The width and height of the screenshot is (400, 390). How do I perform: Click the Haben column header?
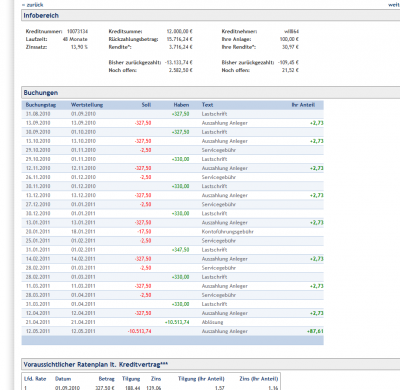[181, 105]
